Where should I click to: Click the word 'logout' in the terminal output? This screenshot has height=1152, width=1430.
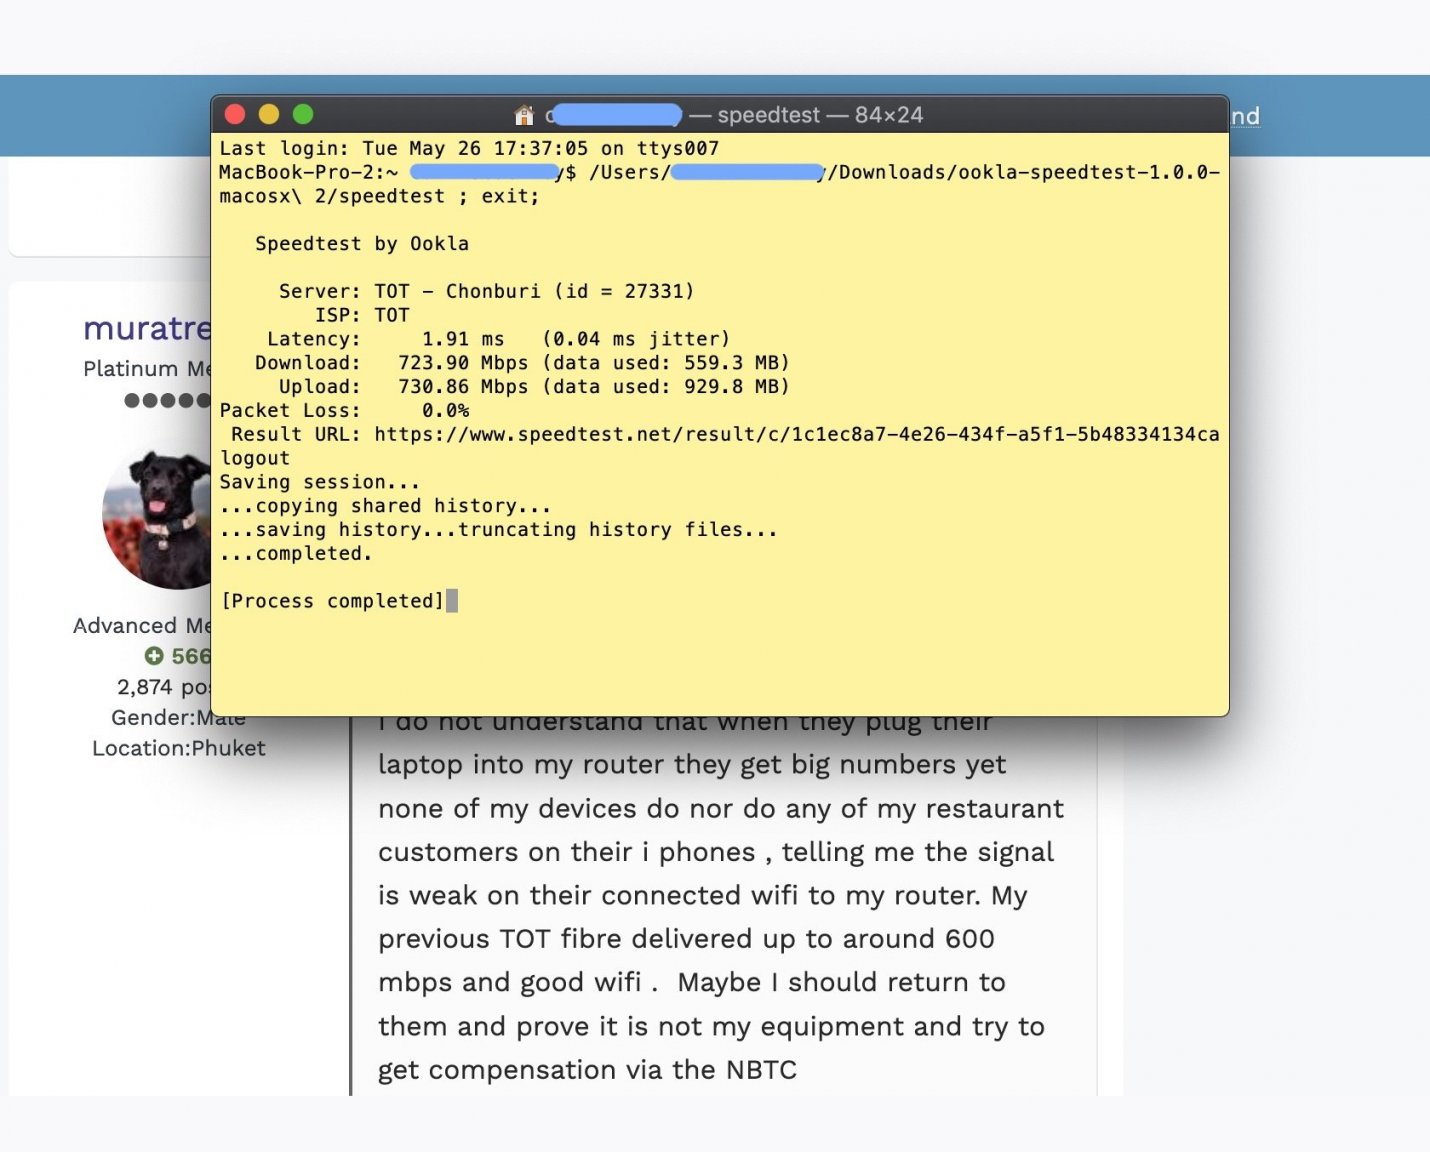click(254, 458)
